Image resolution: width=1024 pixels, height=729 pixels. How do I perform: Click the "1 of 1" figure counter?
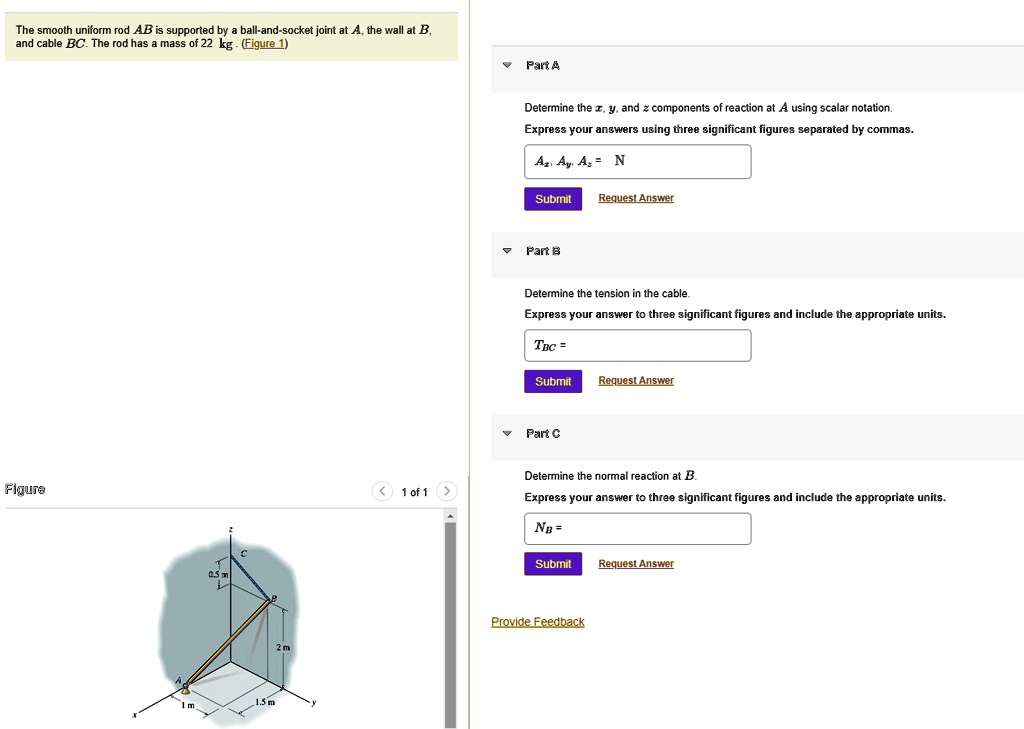point(414,492)
